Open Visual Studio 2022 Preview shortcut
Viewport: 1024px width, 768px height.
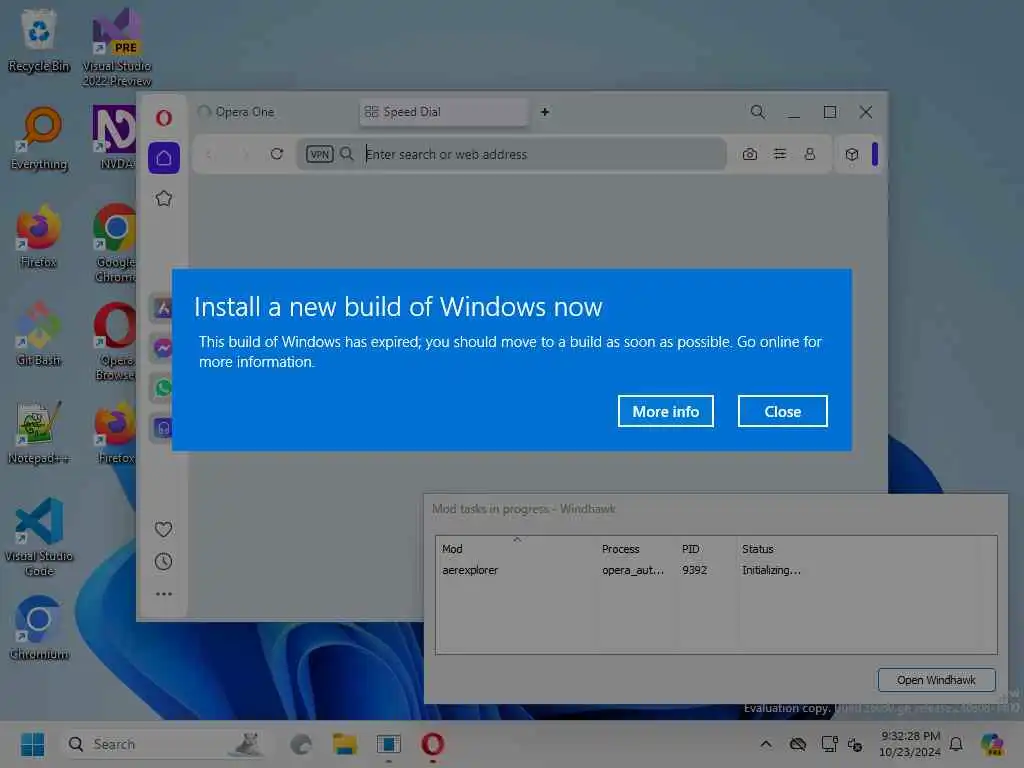click(117, 47)
